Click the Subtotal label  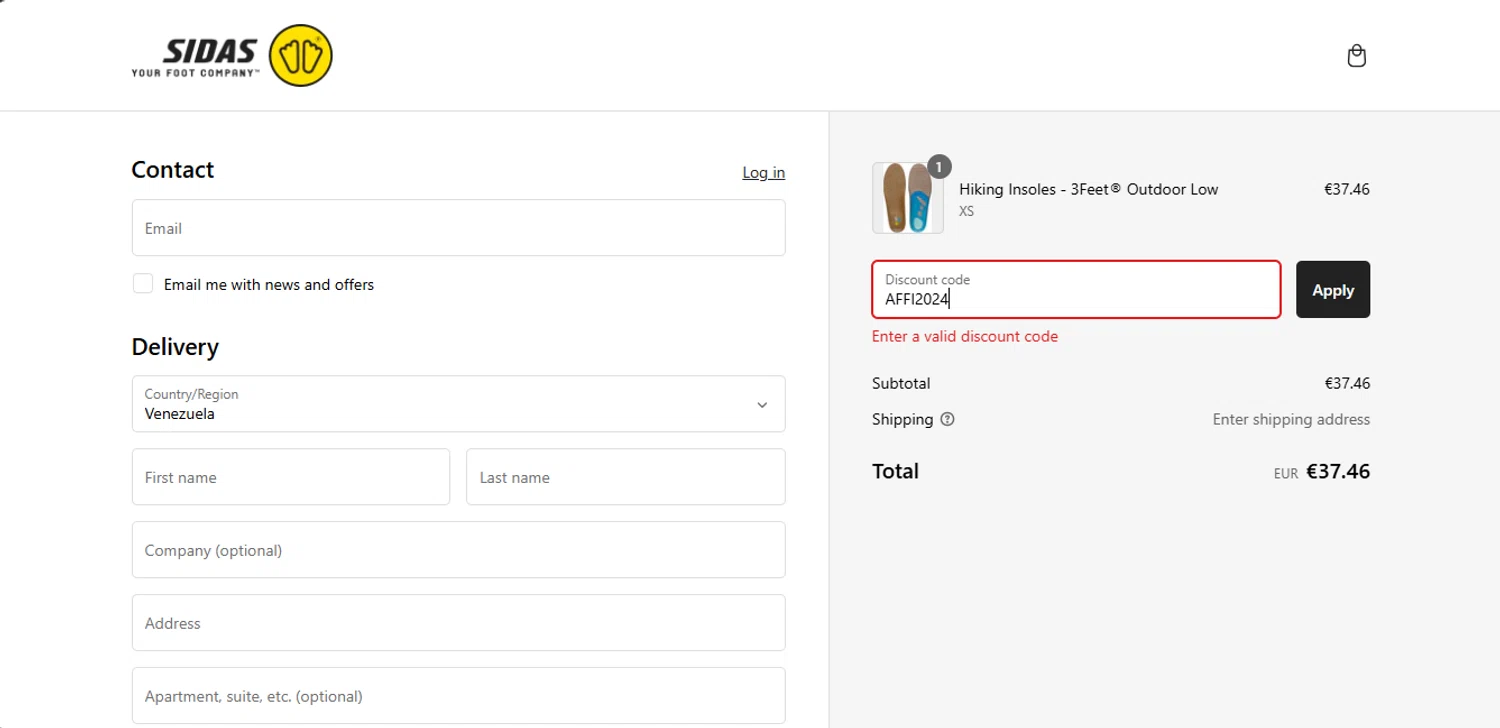tap(901, 383)
